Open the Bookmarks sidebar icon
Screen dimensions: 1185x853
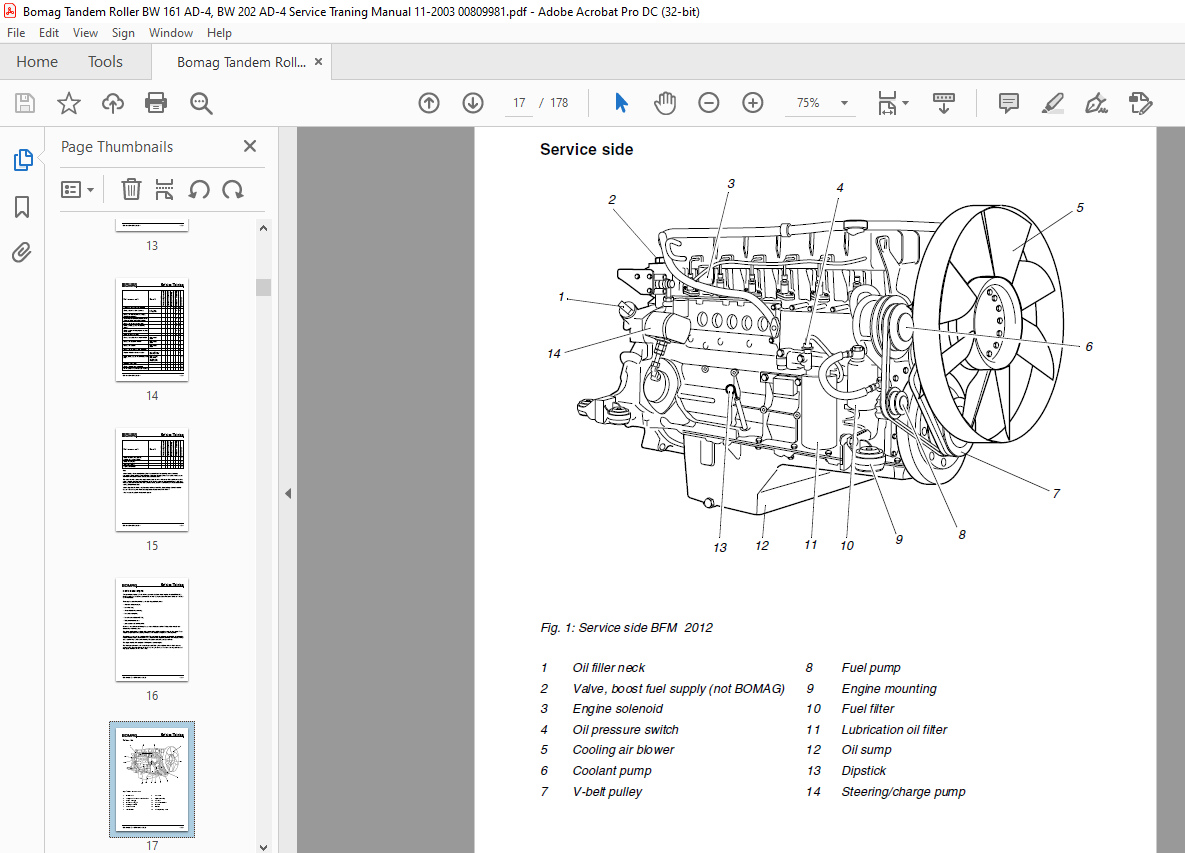click(x=22, y=207)
